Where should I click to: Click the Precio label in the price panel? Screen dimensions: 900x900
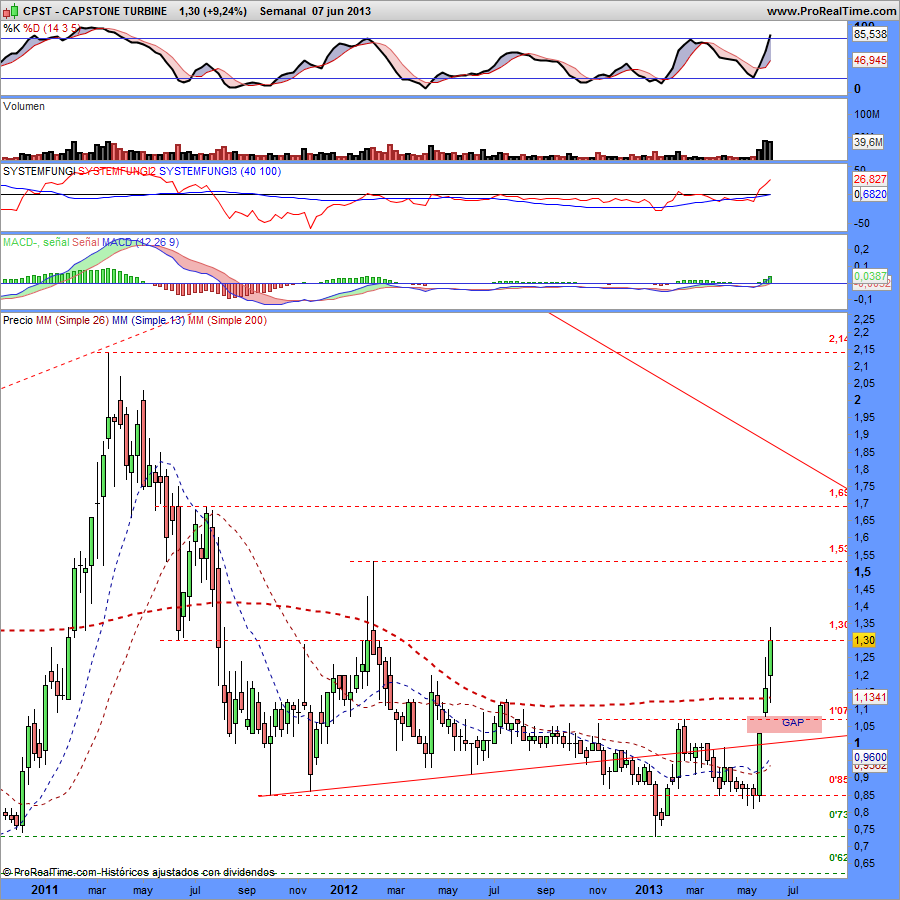18,320
